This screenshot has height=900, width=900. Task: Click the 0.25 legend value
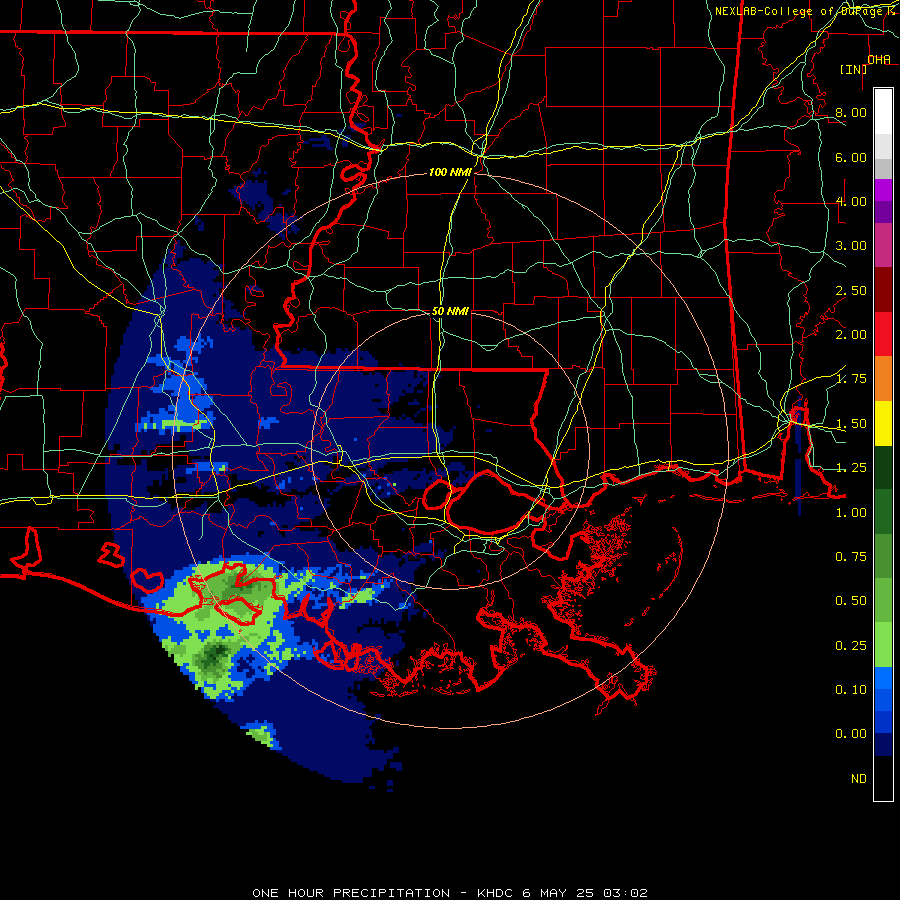tap(851, 646)
